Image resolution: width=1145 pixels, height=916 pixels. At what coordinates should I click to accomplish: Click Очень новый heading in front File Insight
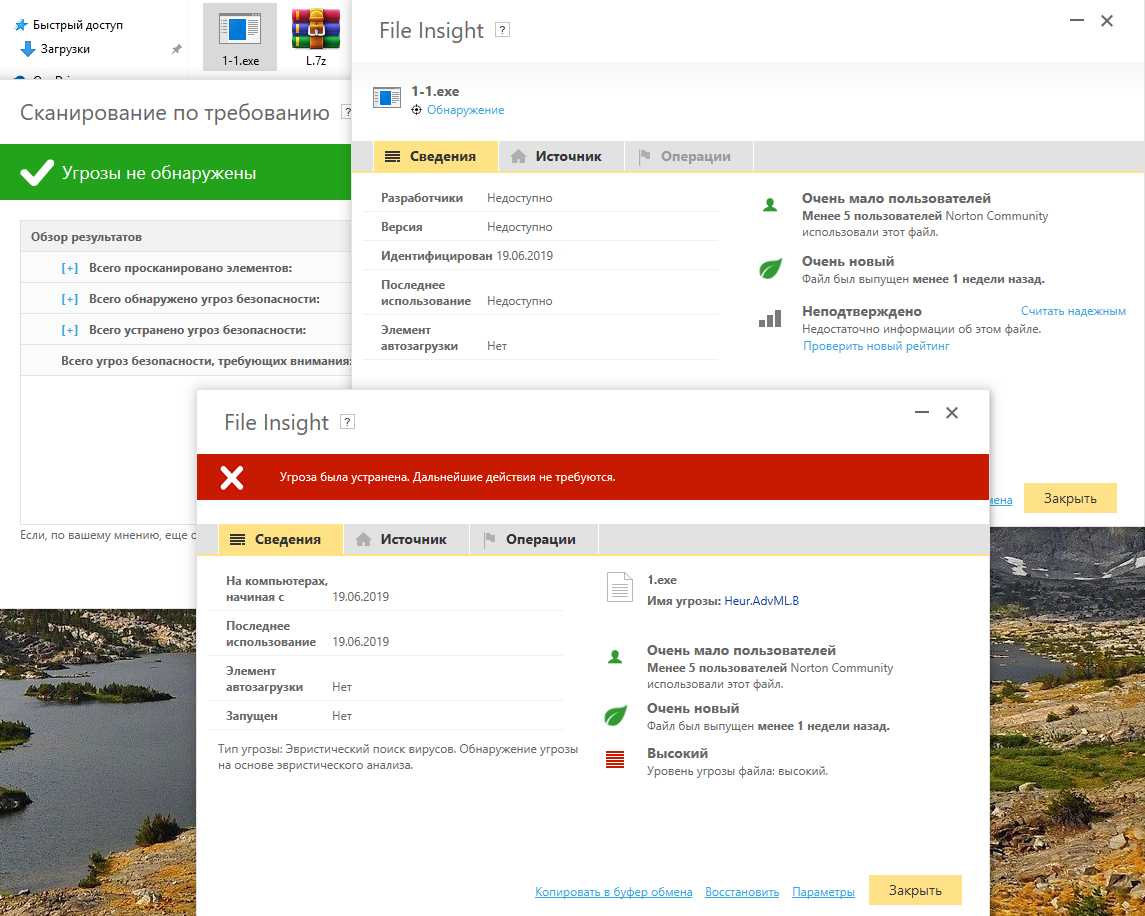693,708
